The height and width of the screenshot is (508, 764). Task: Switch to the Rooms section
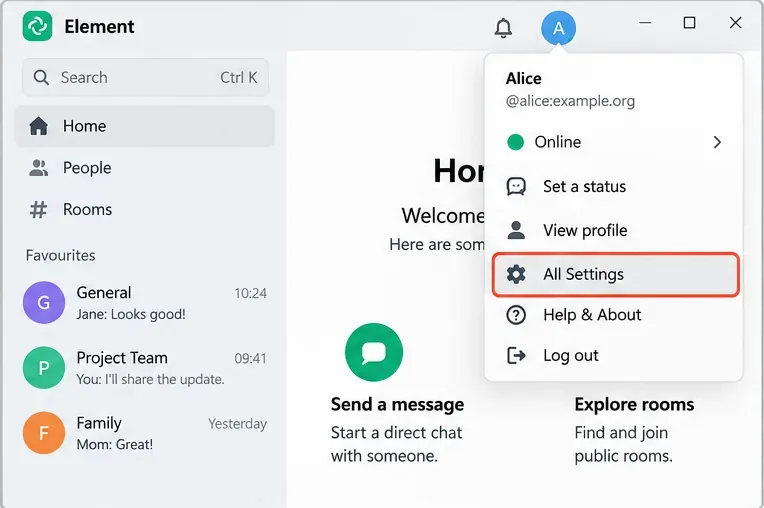(144, 210)
